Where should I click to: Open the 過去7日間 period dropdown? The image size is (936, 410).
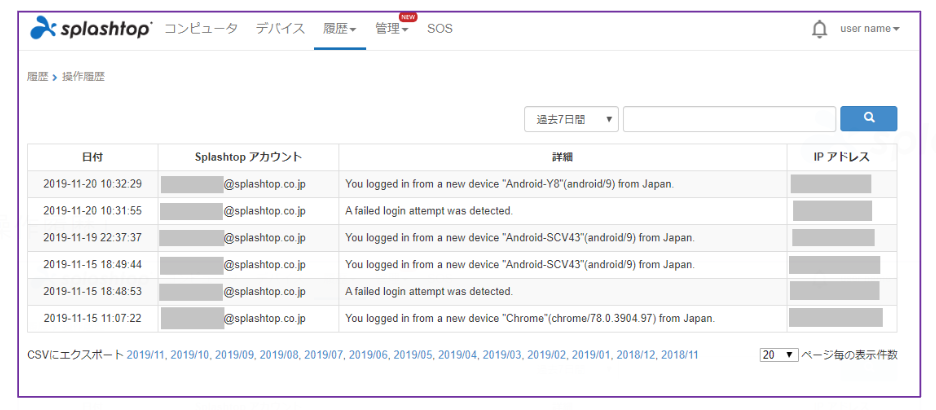pos(571,119)
